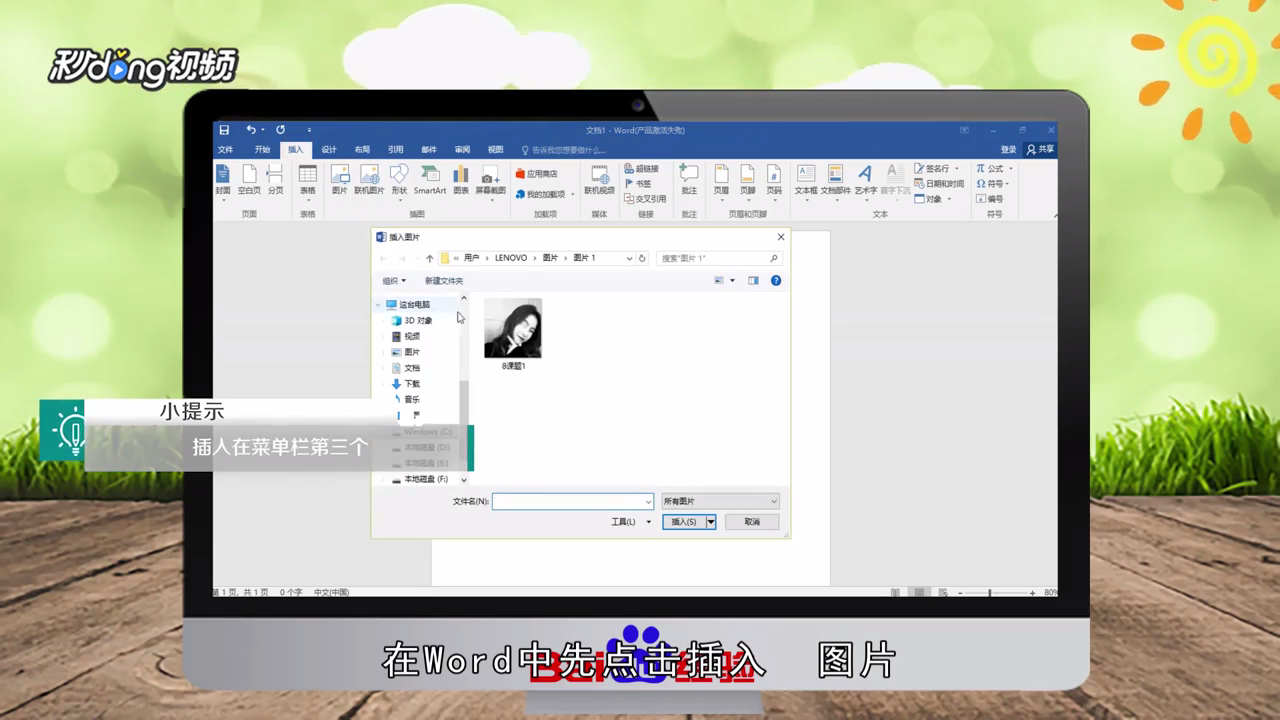This screenshot has height=720, width=1280.
Task: Click 新建文件夹 new folder button
Action: point(444,281)
